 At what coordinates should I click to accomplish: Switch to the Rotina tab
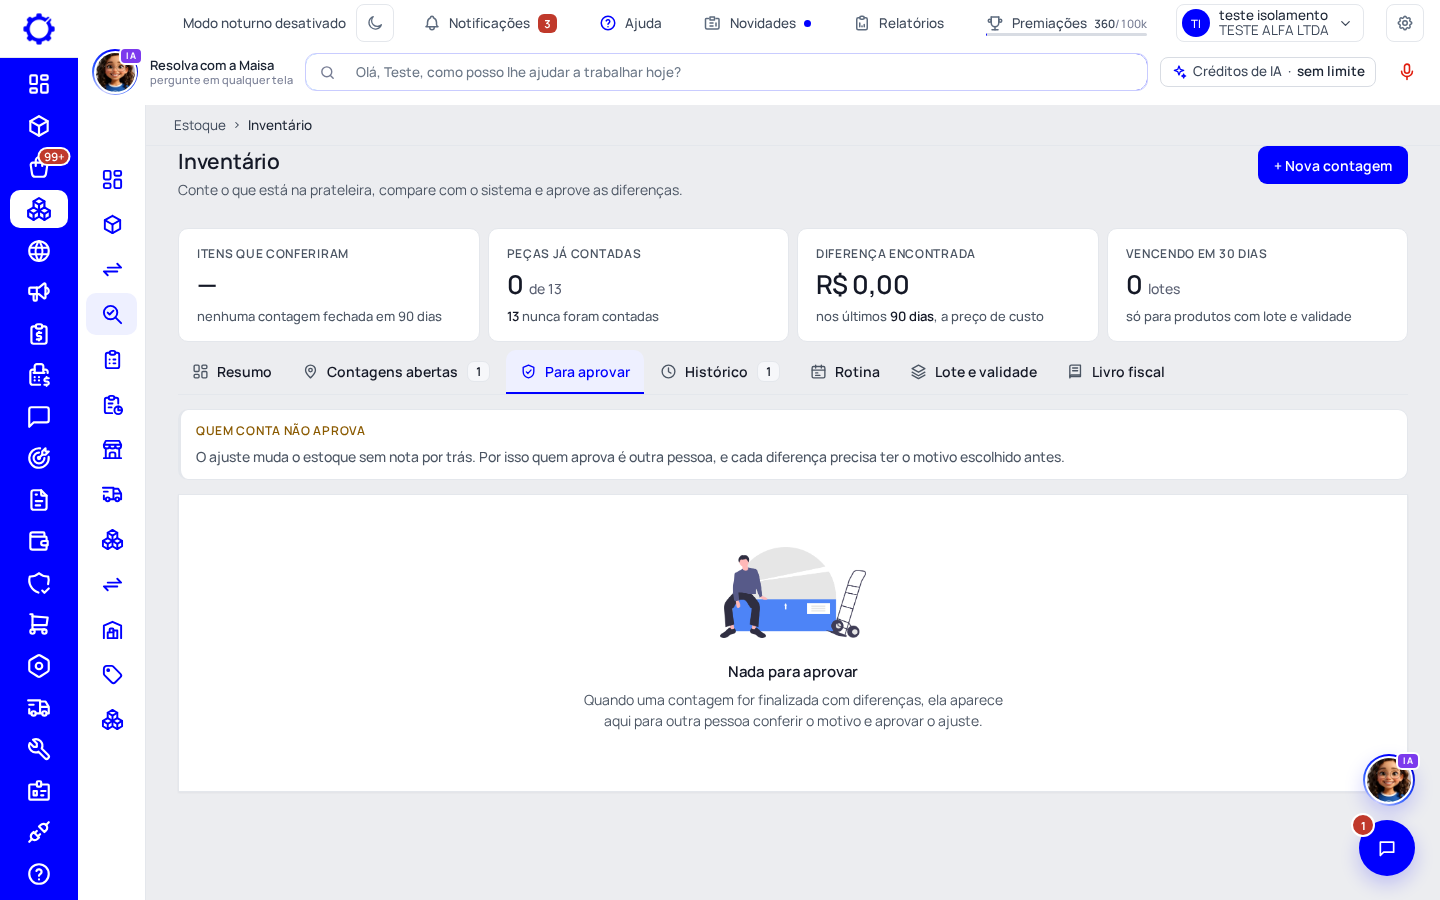(846, 372)
